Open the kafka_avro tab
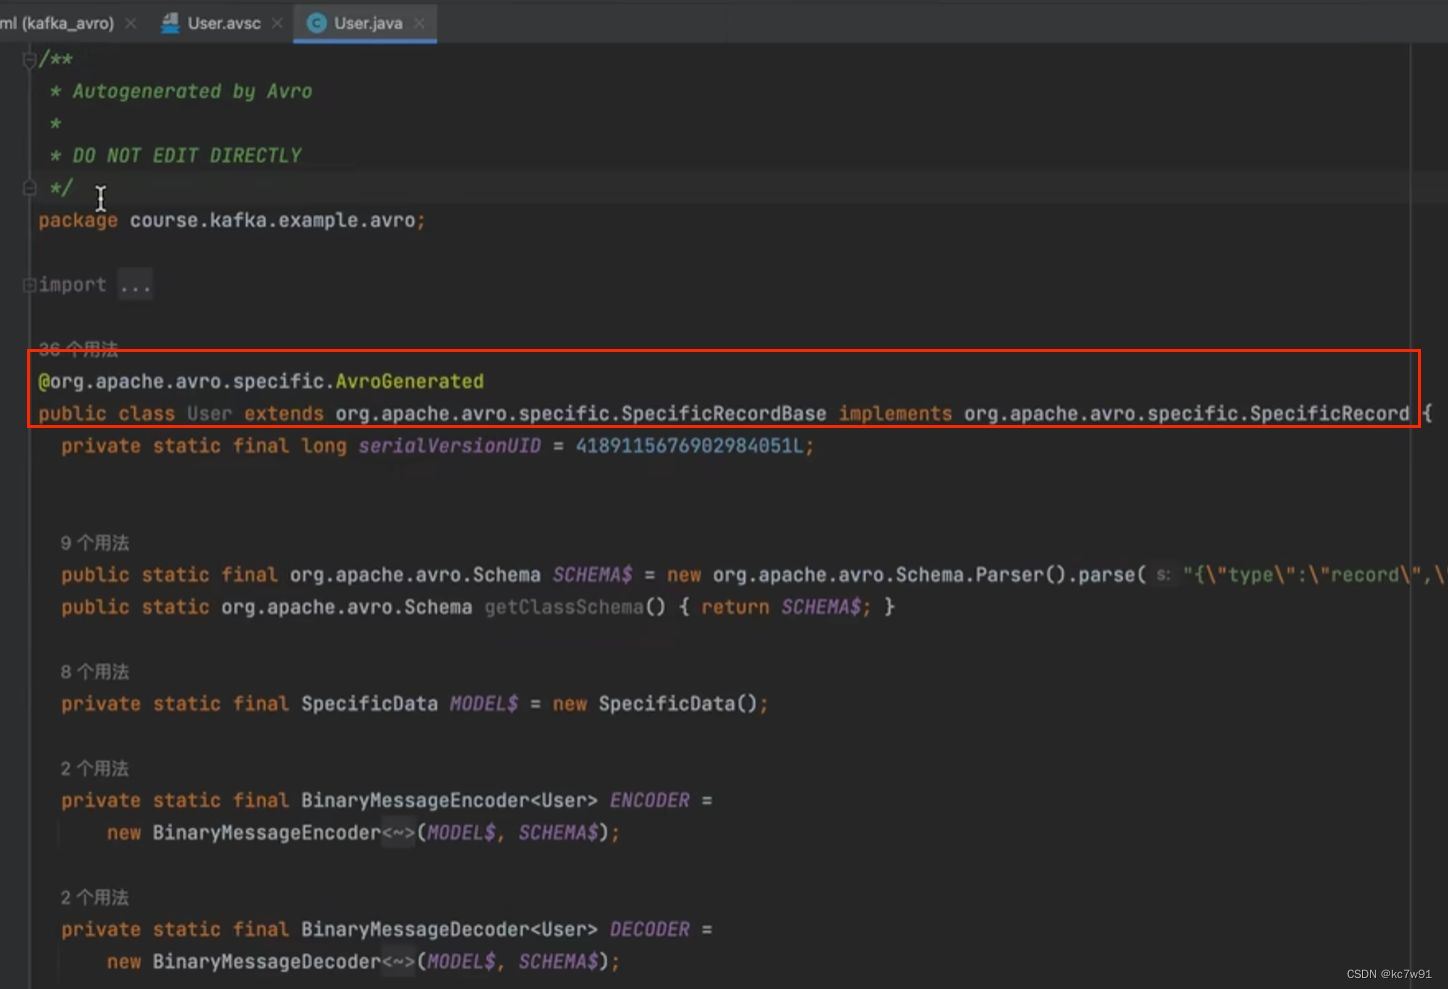This screenshot has height=989, width=1448. (x=57, y=23)
